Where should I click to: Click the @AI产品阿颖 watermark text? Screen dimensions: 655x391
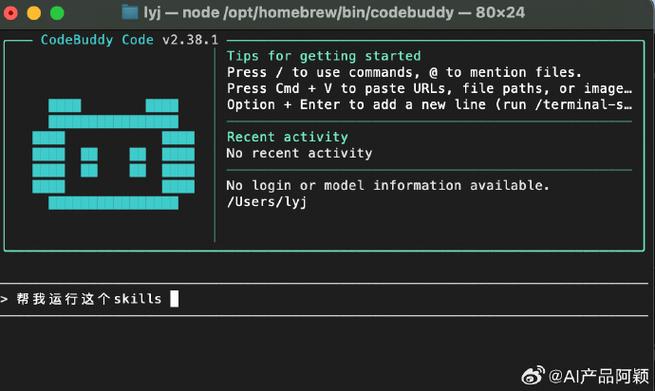(598, 376)
